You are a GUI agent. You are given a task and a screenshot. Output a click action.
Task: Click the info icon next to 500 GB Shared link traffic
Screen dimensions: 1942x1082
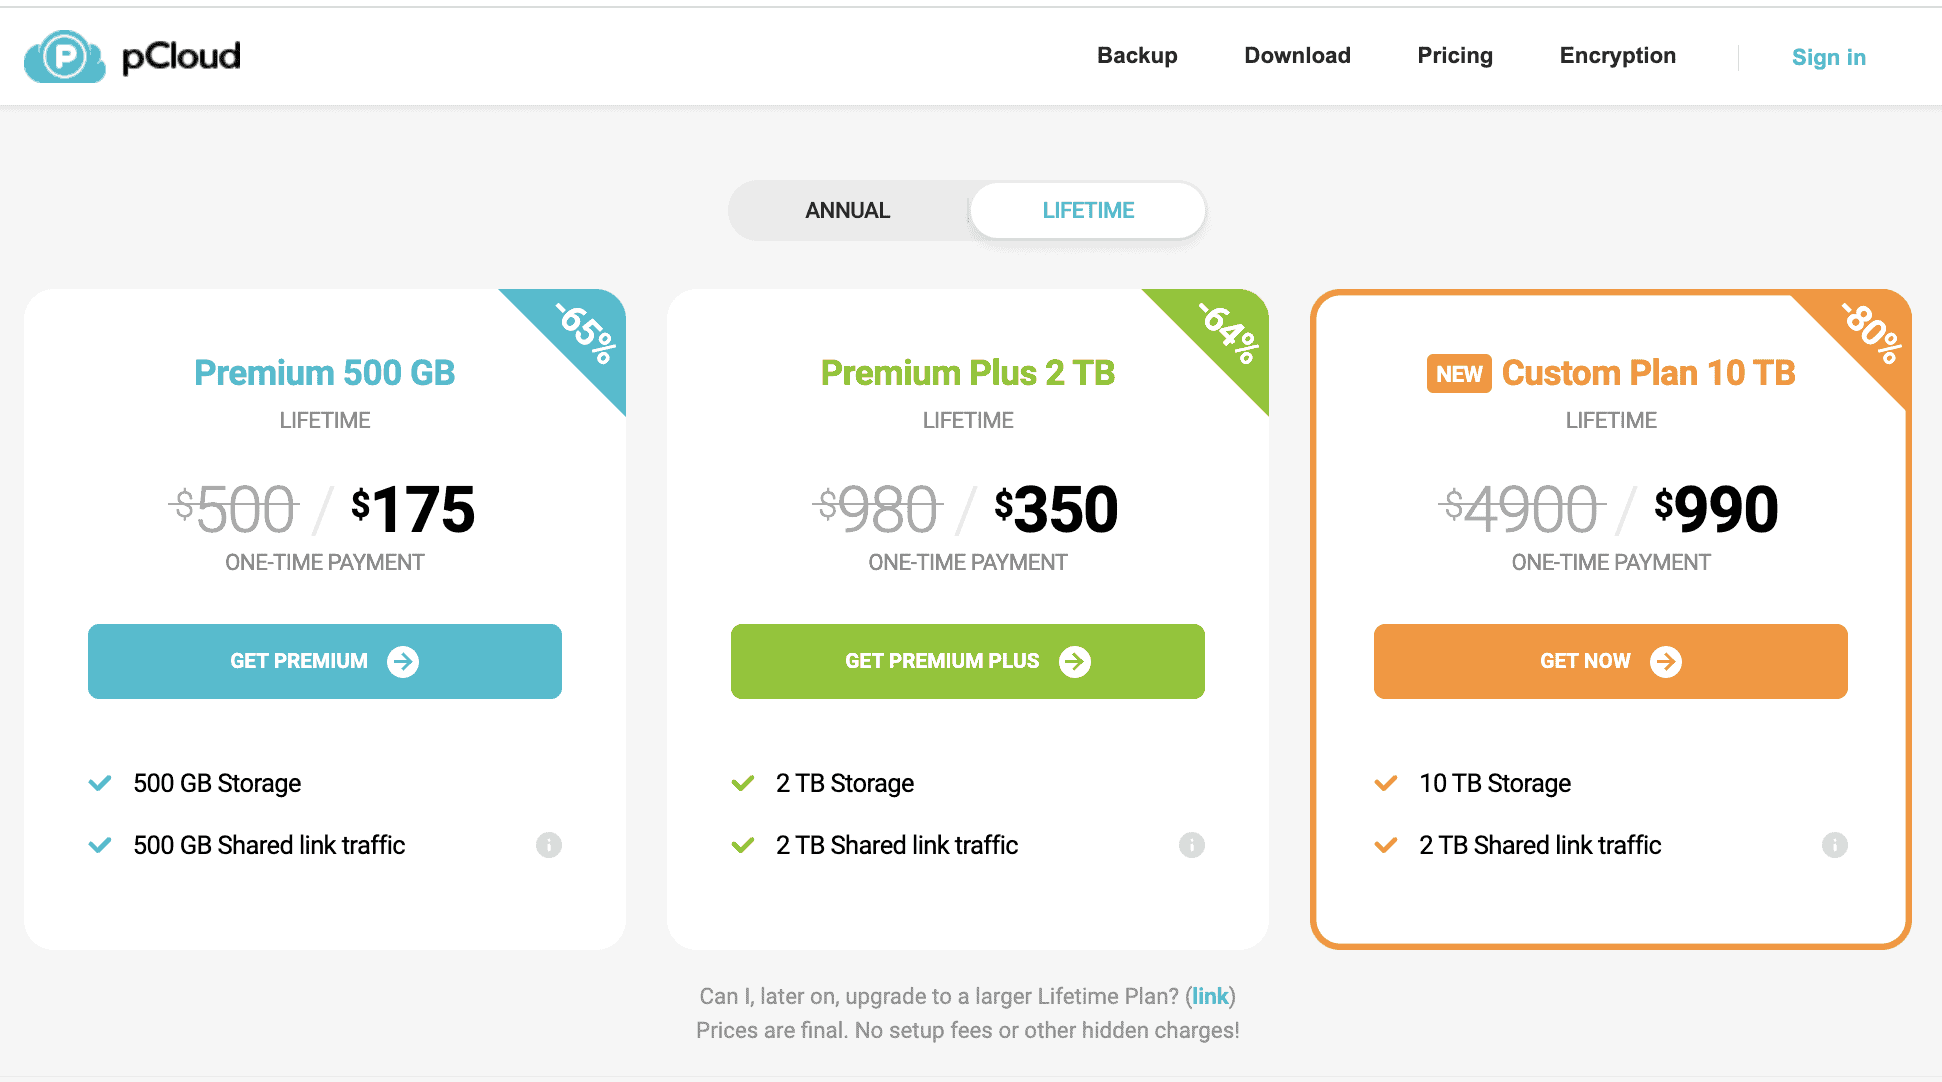click(548, 845)
